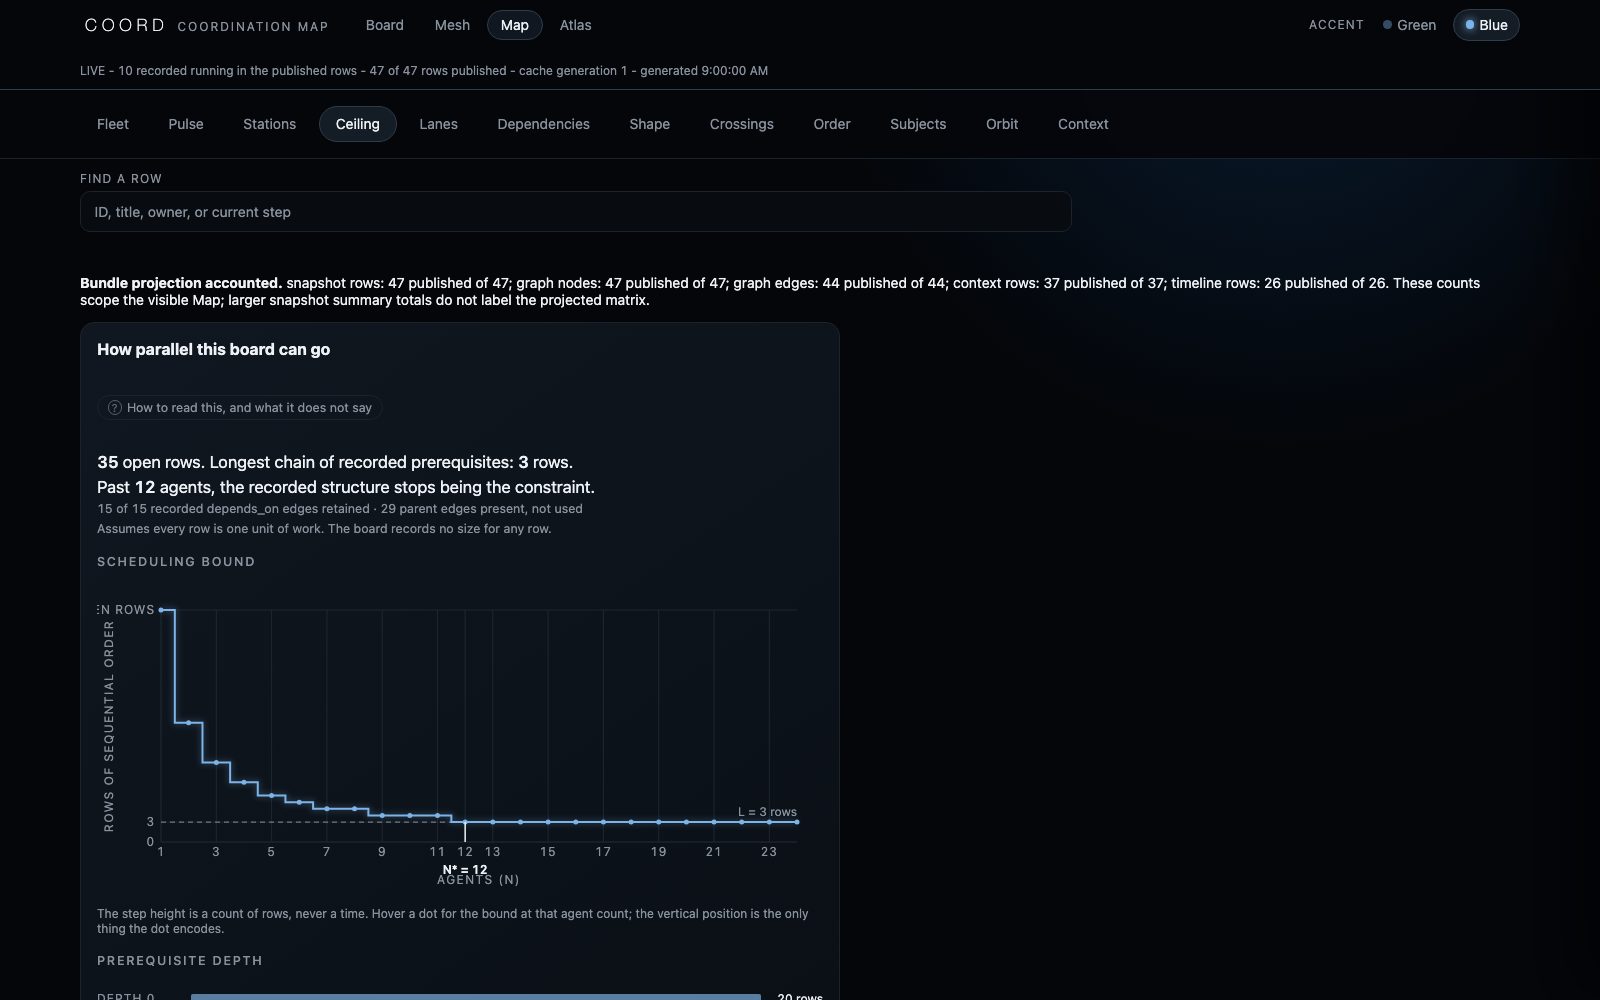
Task: Click the 'N* = 12' axis annotation
Action: coord(465,870)
